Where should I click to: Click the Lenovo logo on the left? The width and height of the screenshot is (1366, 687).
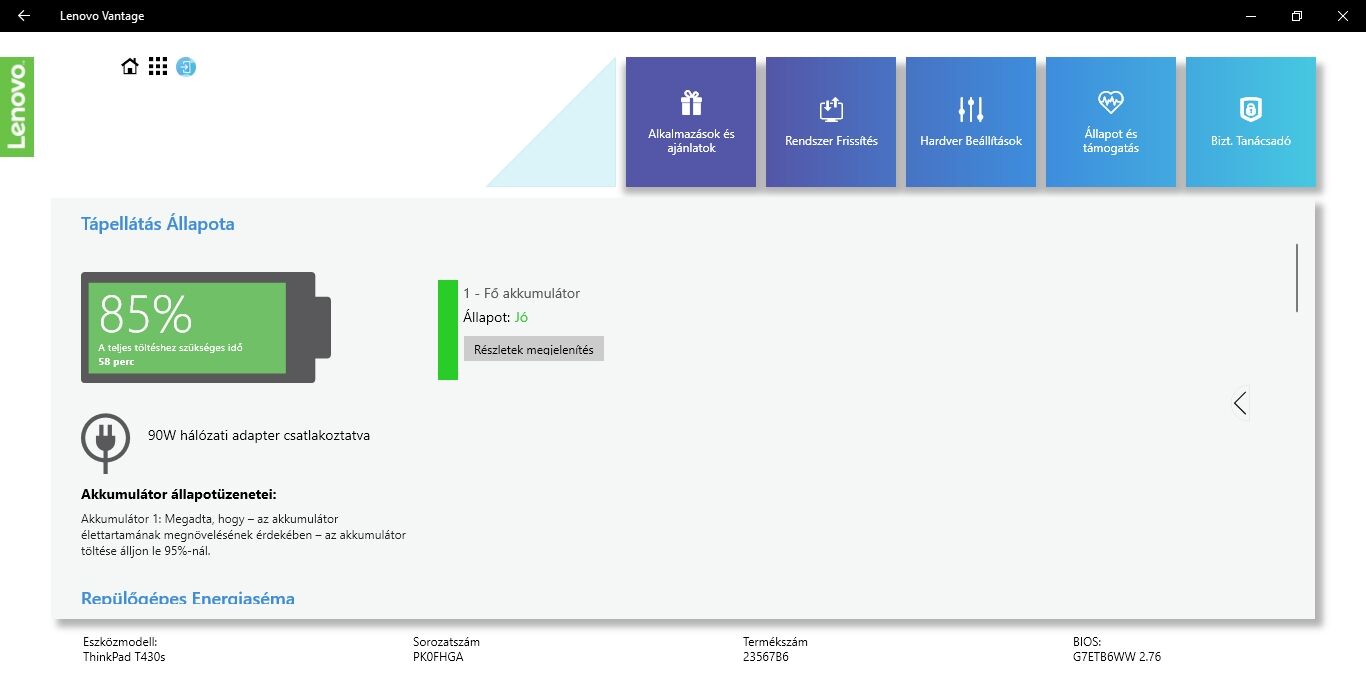(17, 107)
